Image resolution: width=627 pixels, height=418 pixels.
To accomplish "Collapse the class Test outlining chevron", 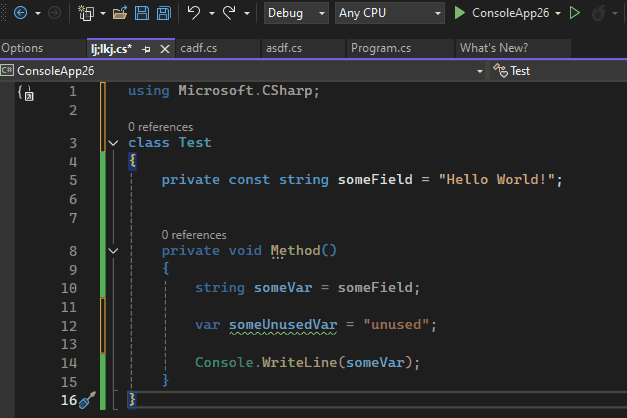I will (x=114, y=143).
